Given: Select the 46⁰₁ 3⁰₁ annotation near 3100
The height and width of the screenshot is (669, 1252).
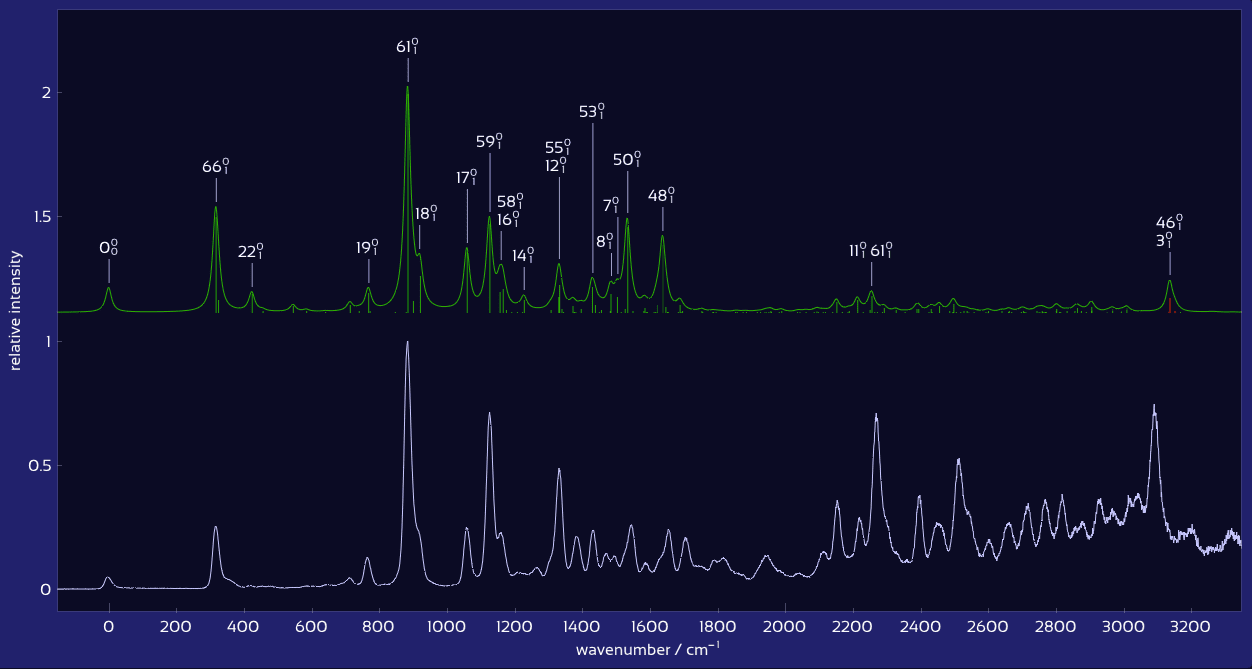Looking at the screenshot, I should coord(1170,232).
